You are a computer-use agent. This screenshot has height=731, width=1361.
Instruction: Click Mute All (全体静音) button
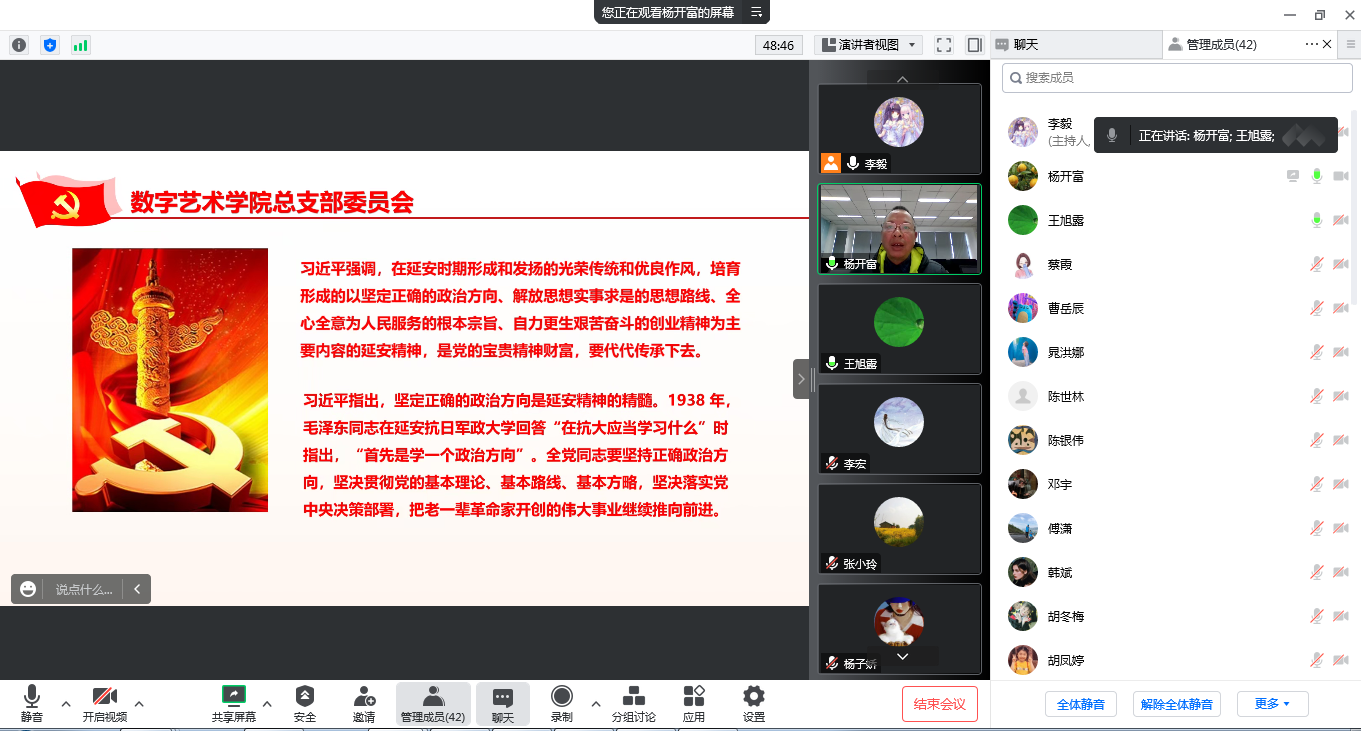(1080, 704)
